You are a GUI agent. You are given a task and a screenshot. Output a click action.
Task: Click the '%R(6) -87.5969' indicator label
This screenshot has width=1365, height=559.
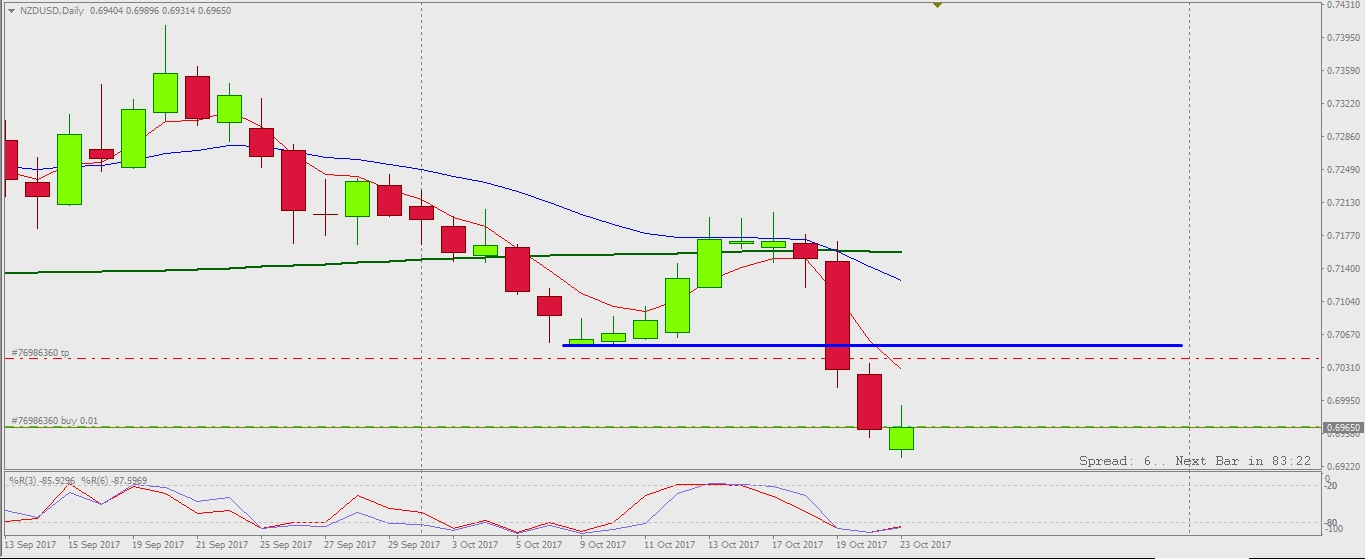(x=114, y=481)
